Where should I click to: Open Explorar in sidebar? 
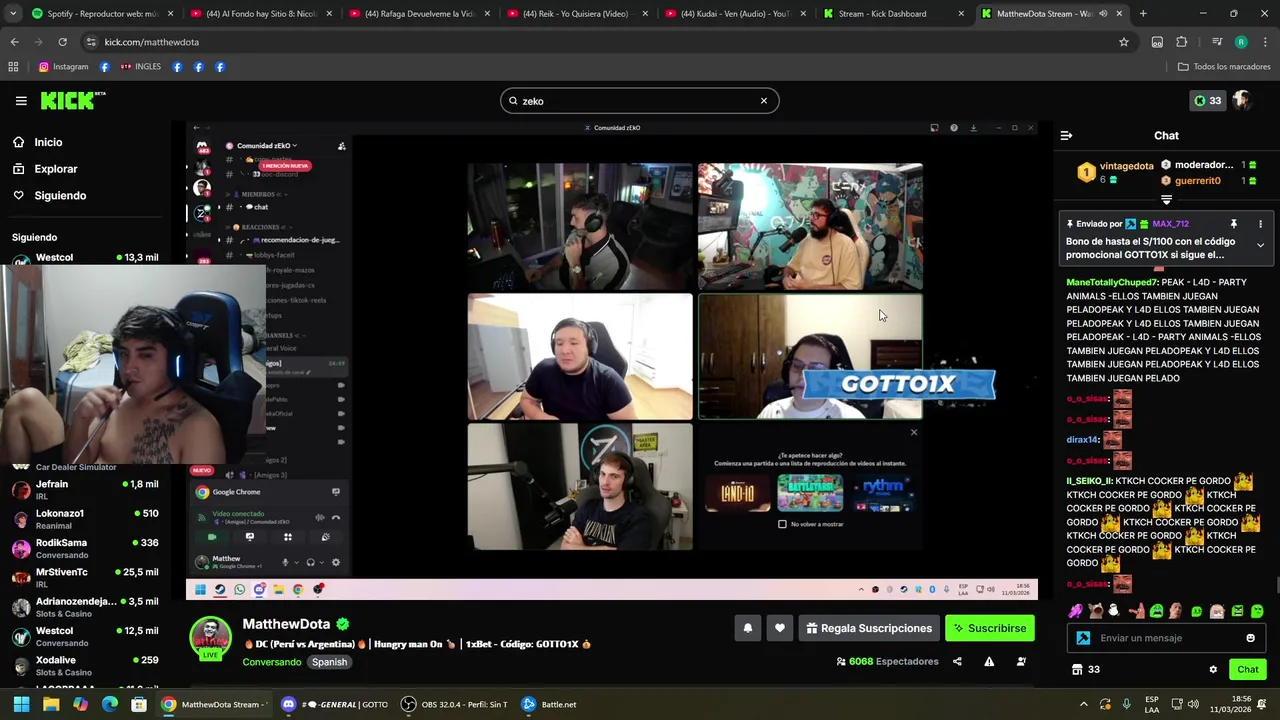[56, 169]
